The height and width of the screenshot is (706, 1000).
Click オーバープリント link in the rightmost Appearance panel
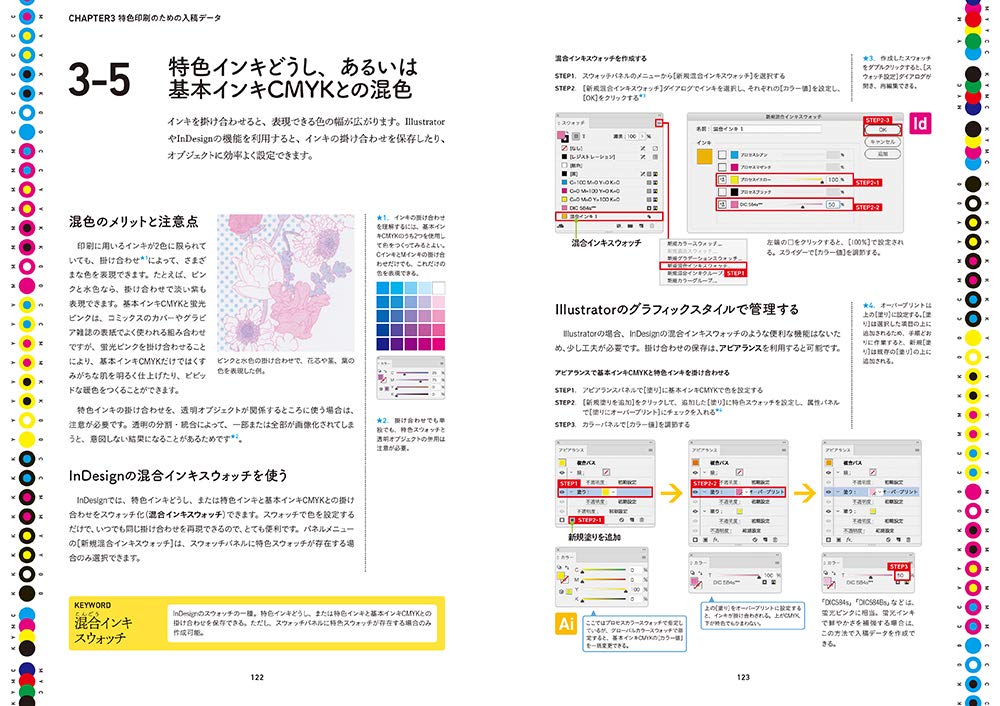901,492
